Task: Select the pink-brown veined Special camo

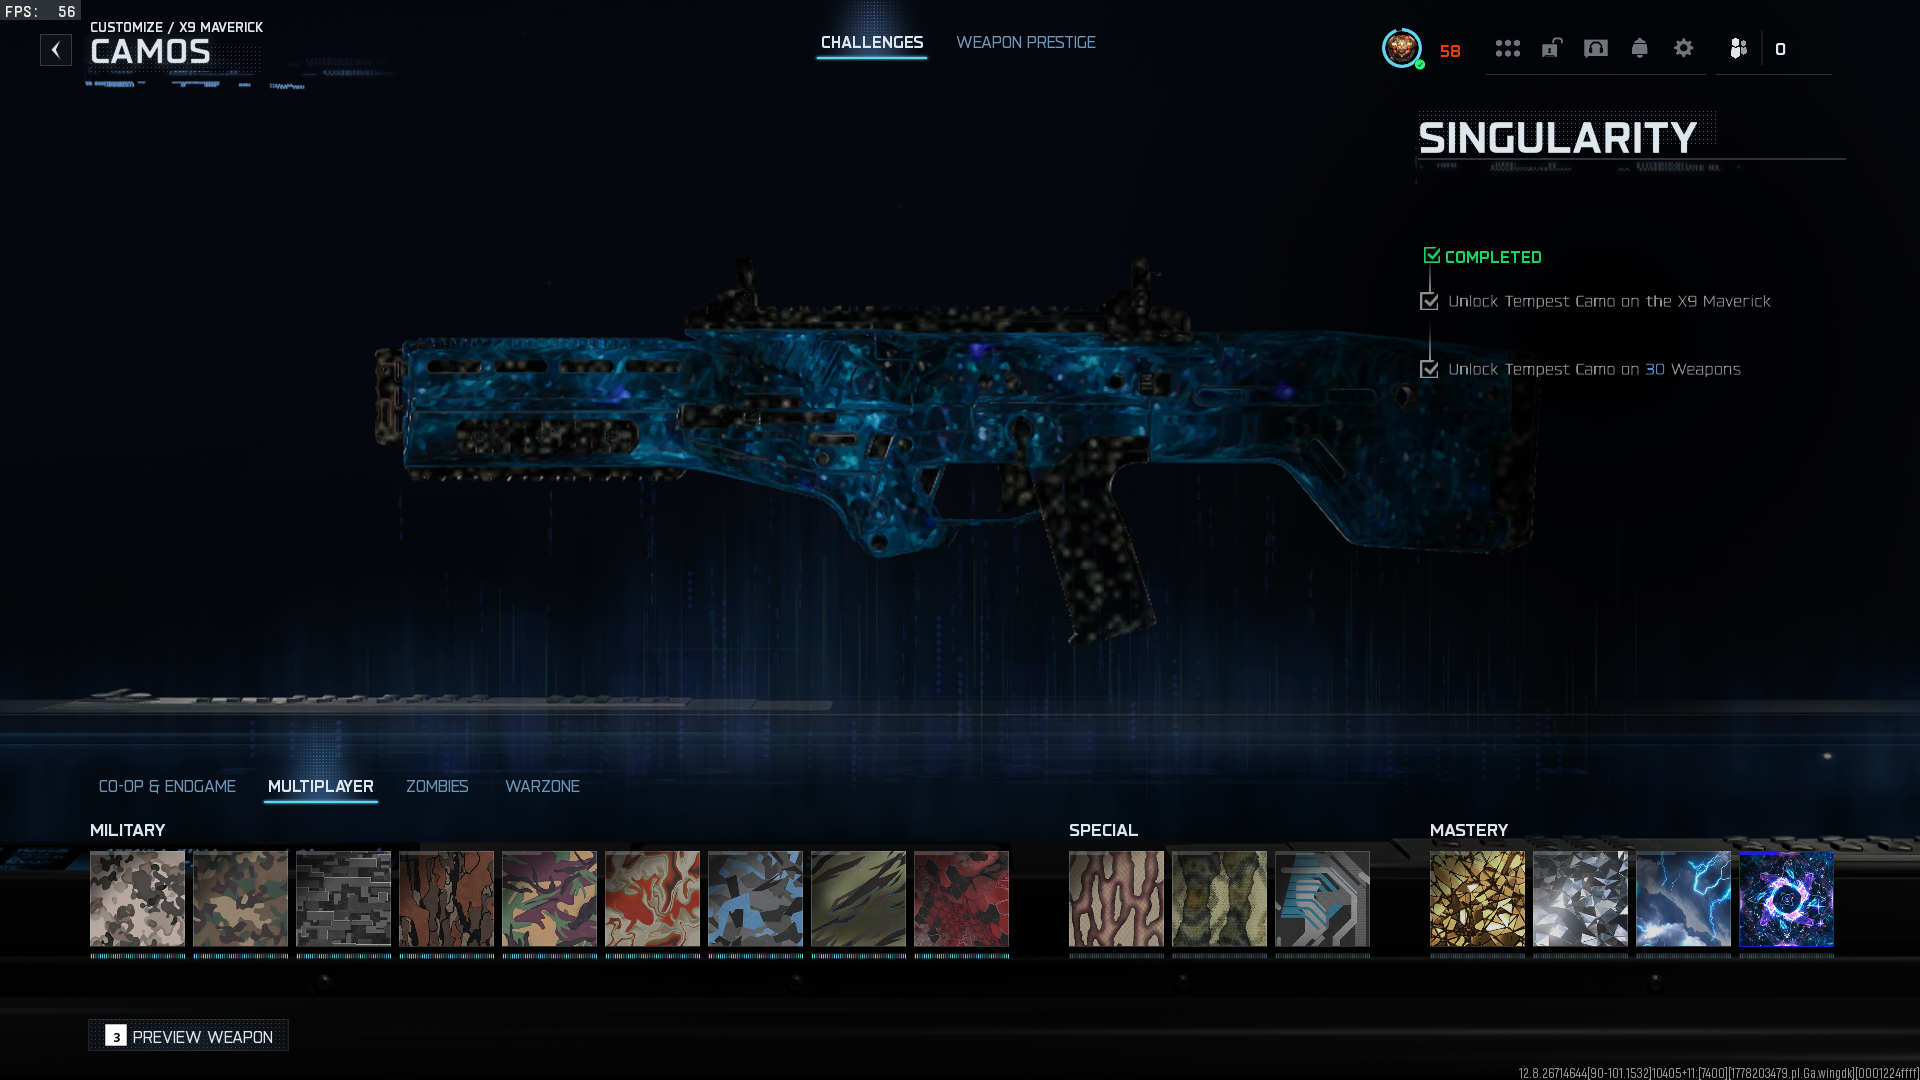Action: (x=1117, y=899)
